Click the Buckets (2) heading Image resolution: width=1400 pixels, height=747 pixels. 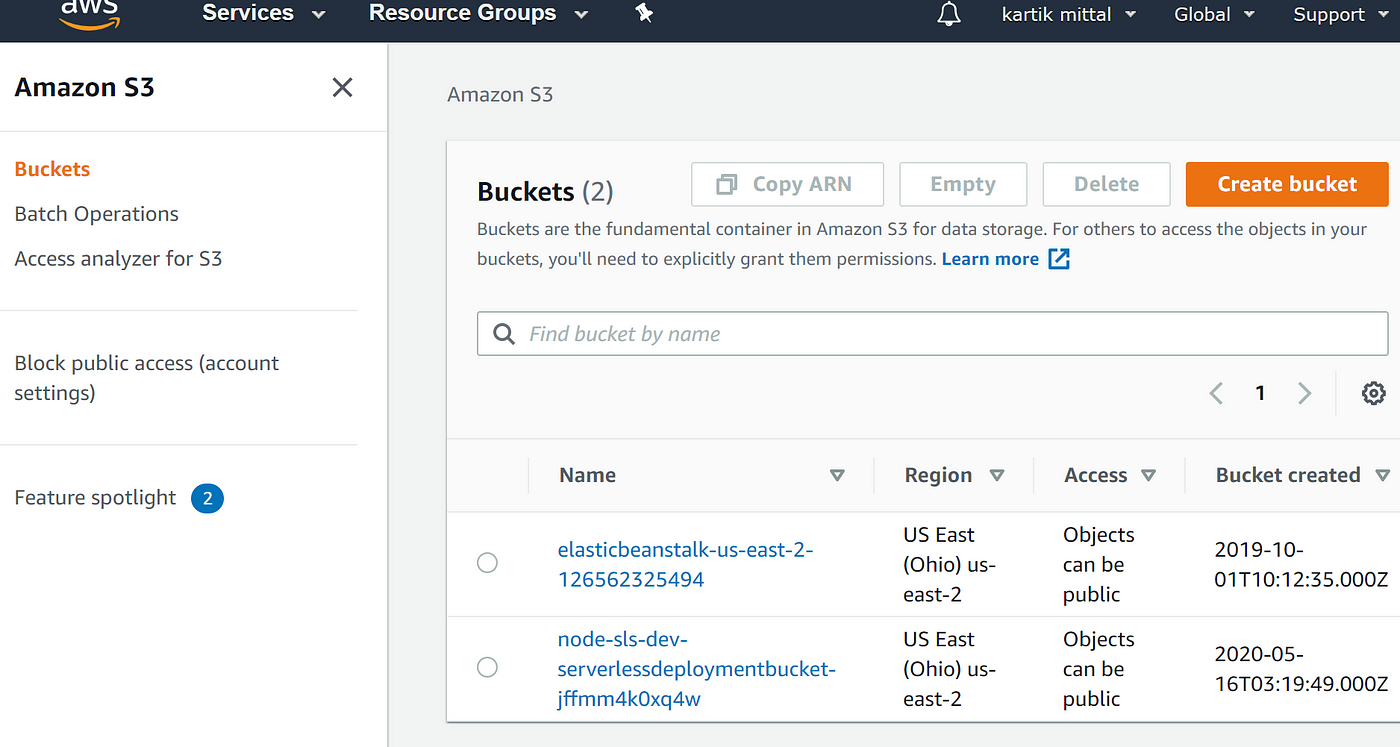(545, 191)
